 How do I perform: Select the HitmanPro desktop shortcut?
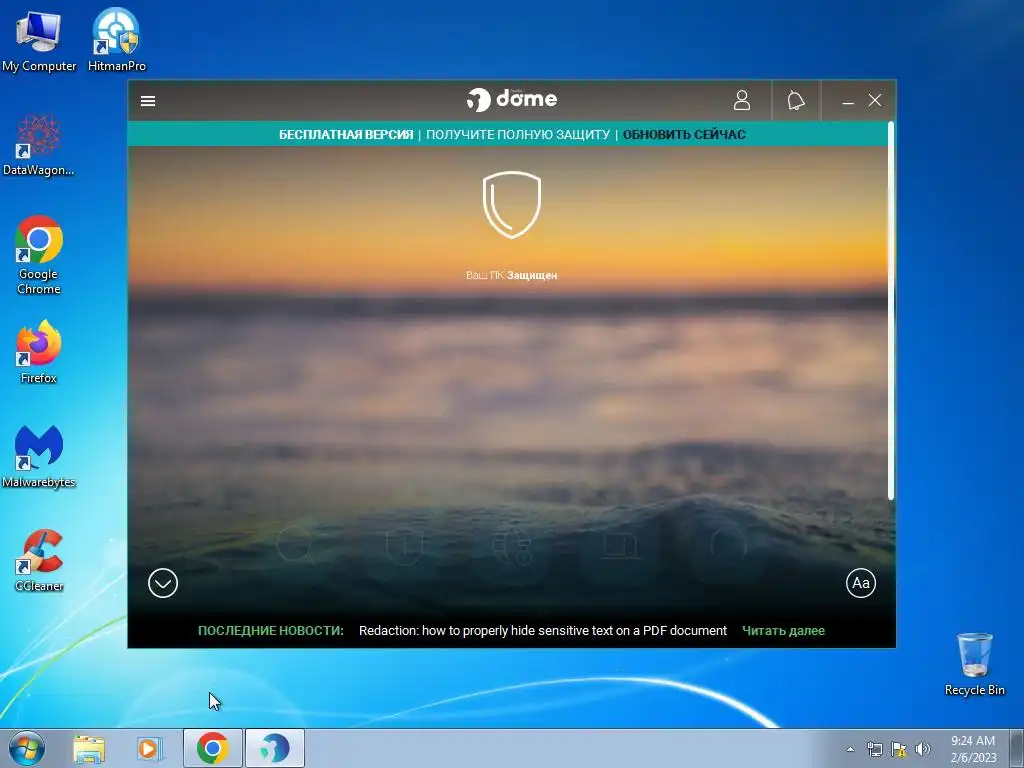click(117, 40)
